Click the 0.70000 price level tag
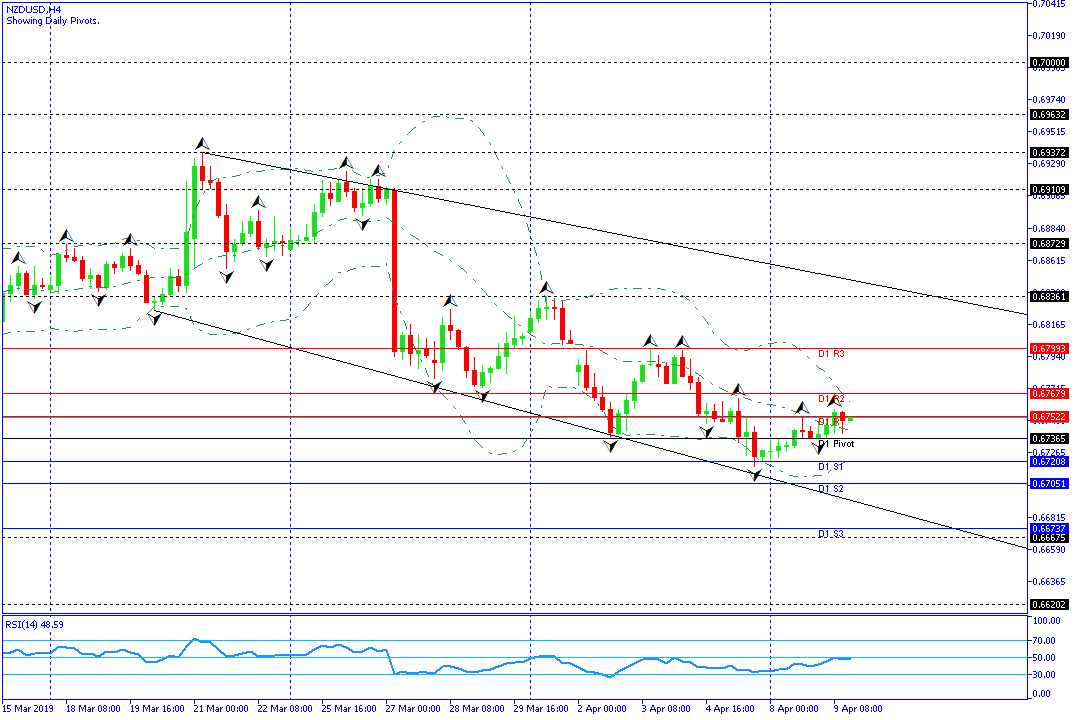The width and height of the screenshot is (1080, 720). (x=1049, y=63)
